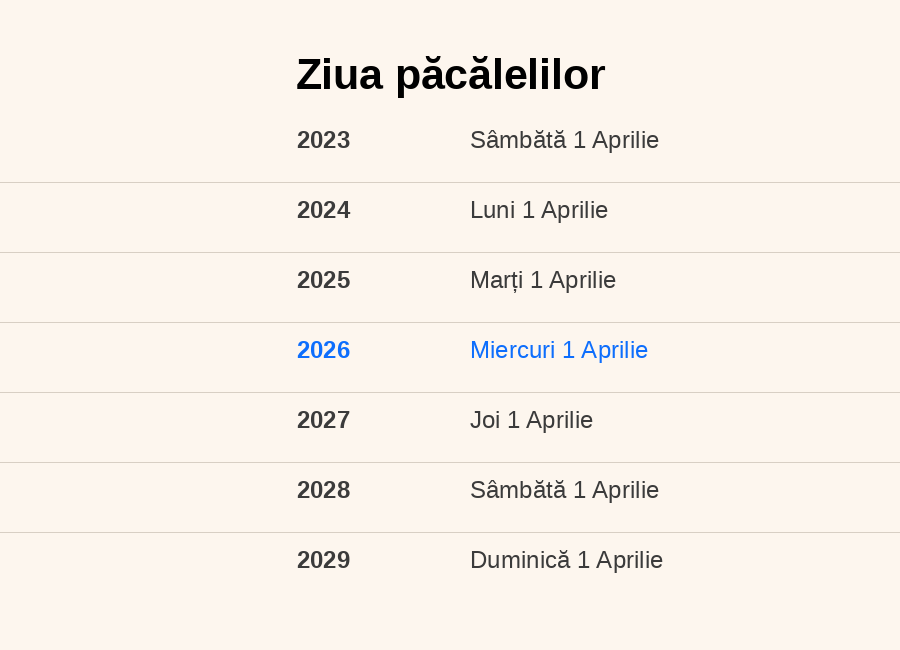Select the 2025 year cell
The height and width of the screenshot is (650, 900).
pyautogui.click(x=323, y=280)
